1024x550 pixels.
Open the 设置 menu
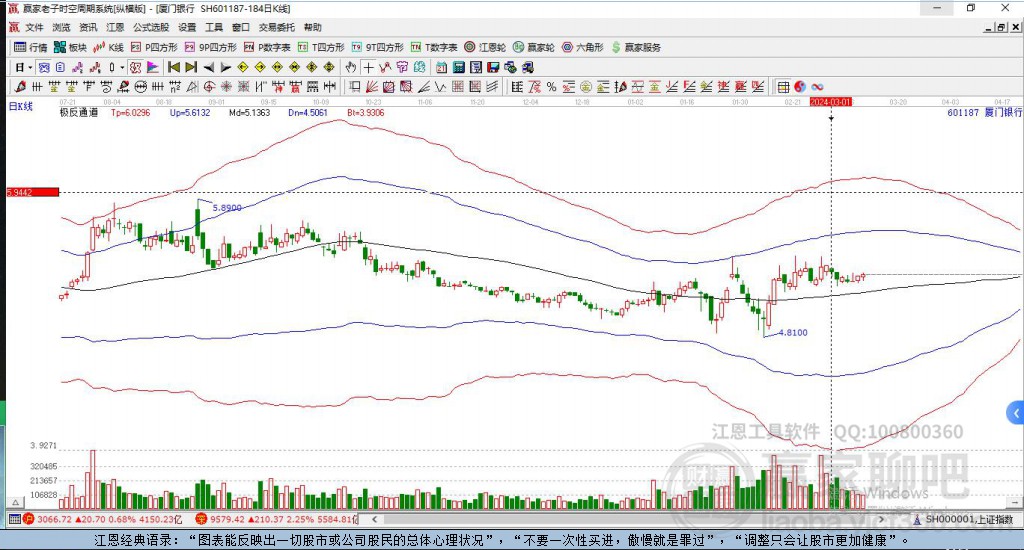tap(187, 27)
